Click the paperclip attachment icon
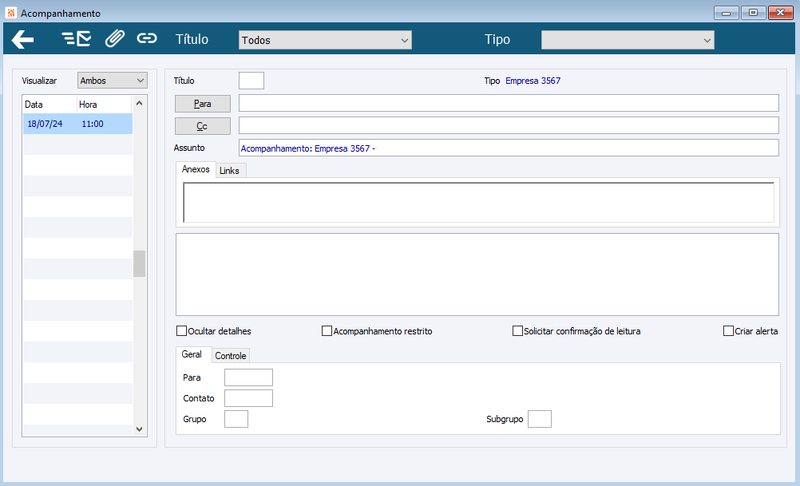 point(115,39)
